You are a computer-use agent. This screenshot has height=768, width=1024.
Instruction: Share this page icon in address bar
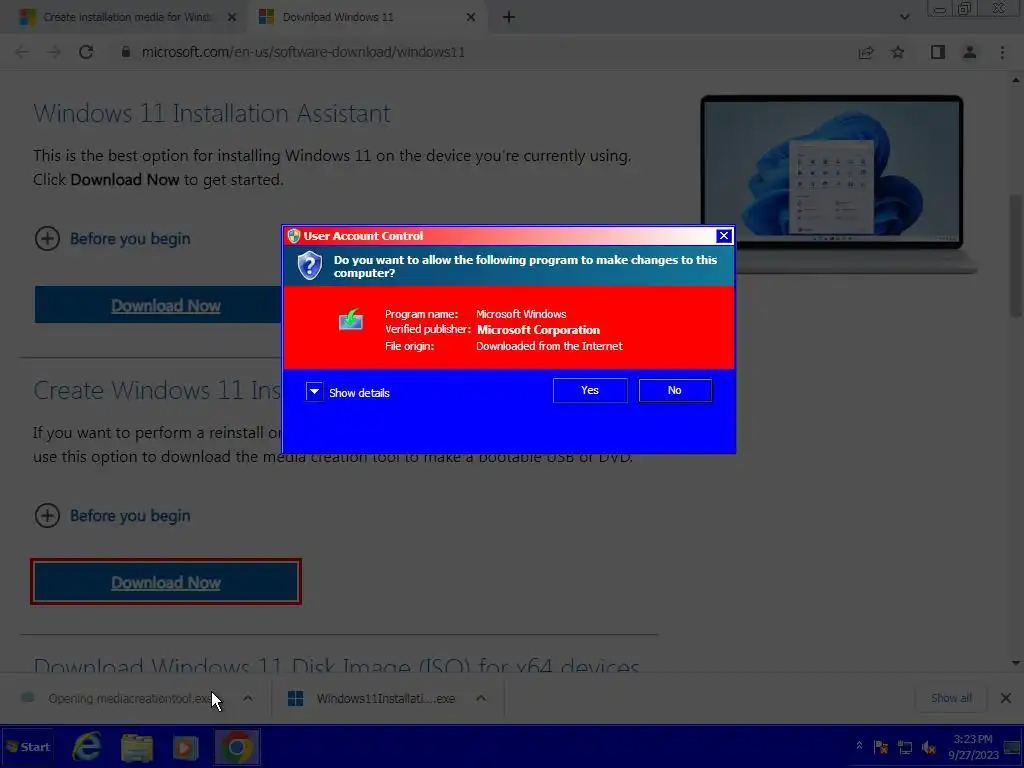tap(866, 52)
